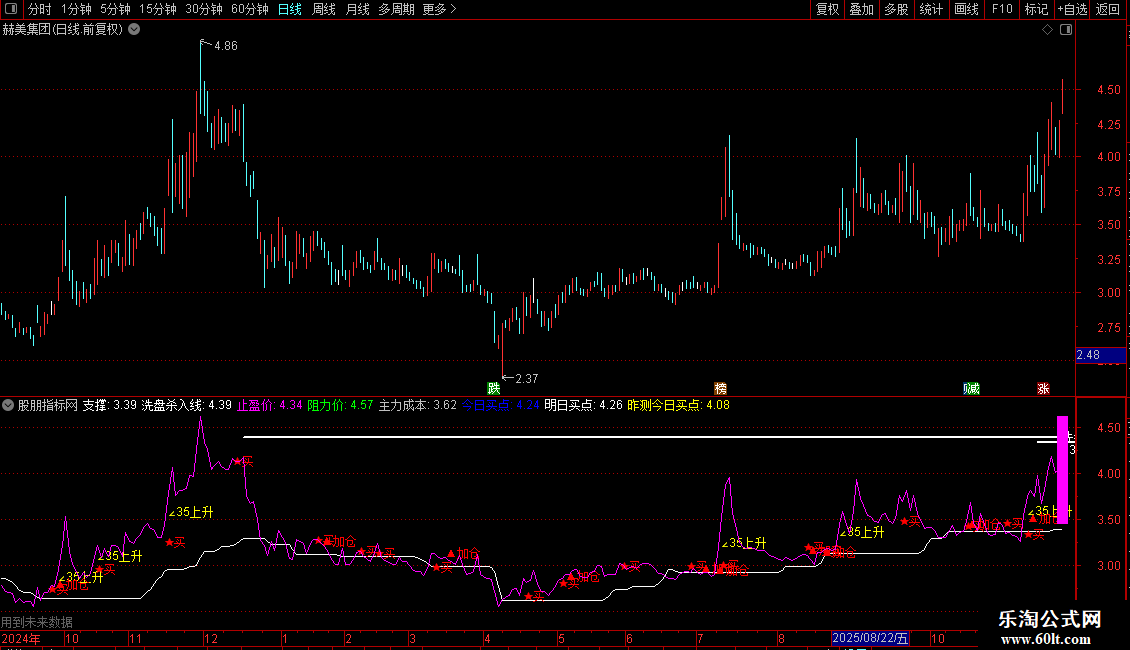The height and width of the screenshot is (650, 1130).
Task: Open the 画线 drawing tools button
Action: 966,9
